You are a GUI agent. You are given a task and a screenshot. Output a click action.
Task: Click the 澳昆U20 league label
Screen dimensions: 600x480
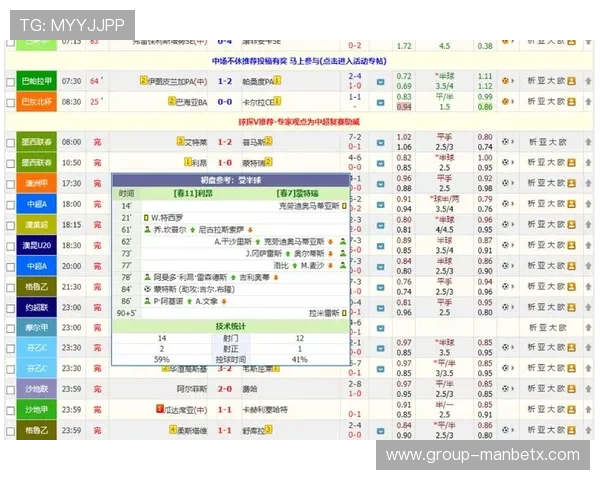[x=37, y=245]
